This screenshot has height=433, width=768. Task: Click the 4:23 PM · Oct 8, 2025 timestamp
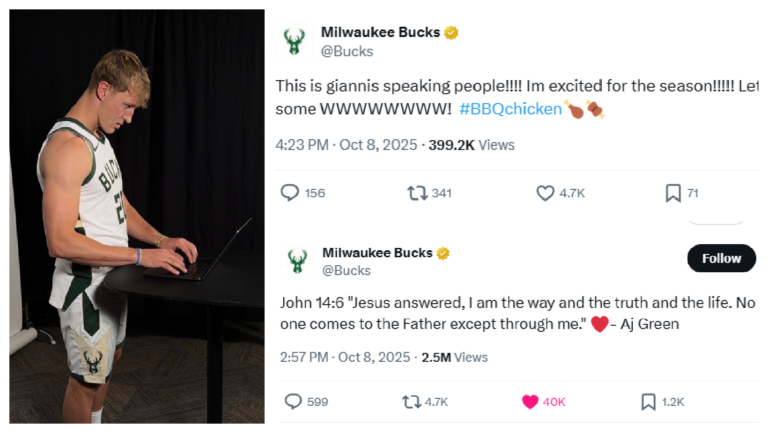[x=343, y=145]
